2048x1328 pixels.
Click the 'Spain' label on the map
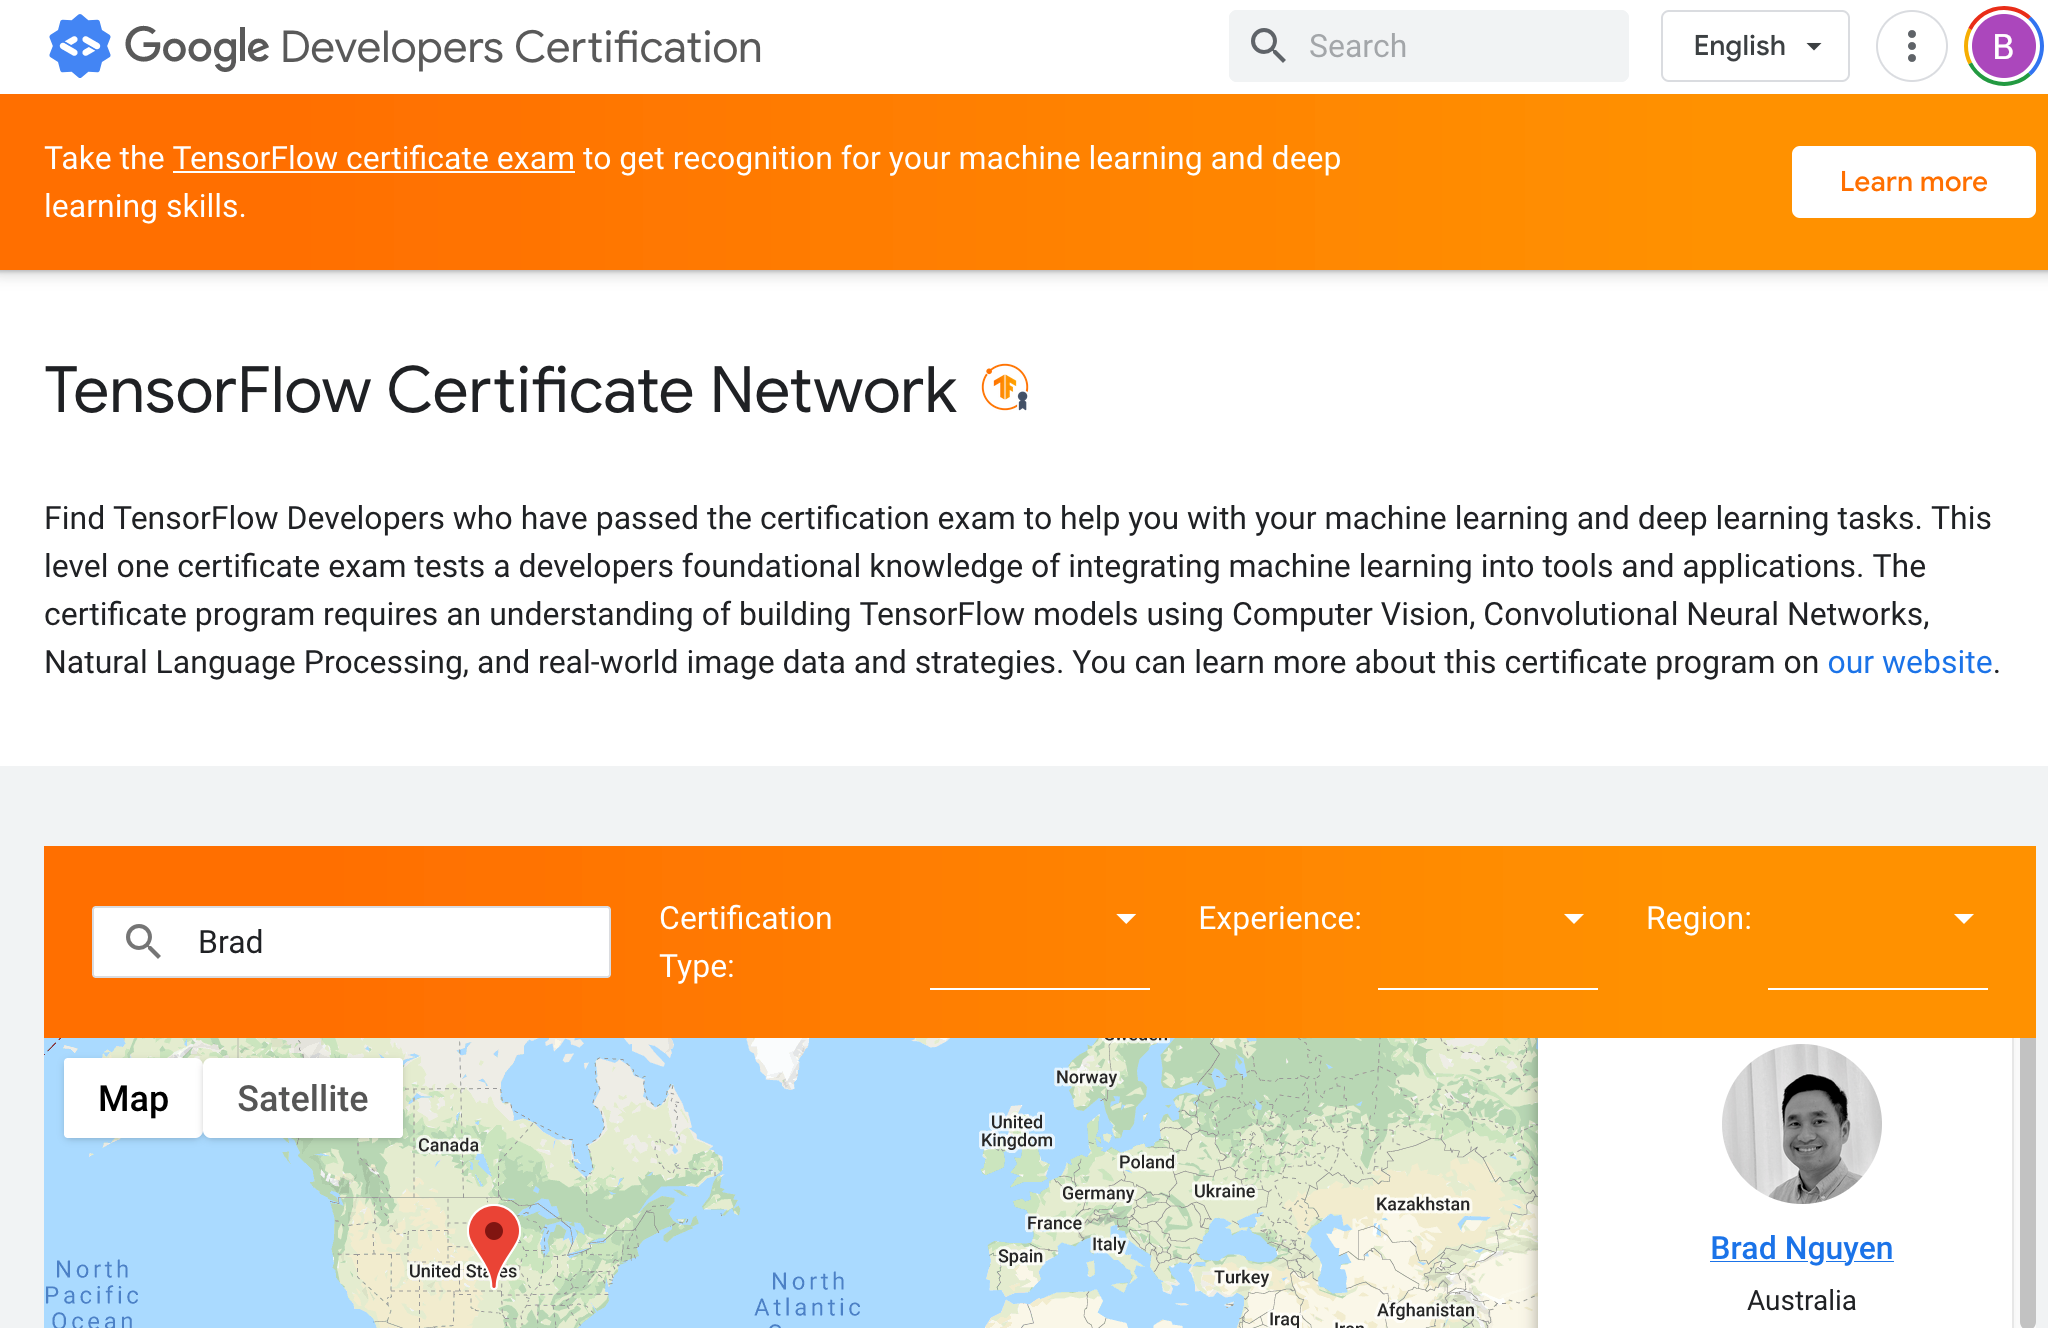point(1020,1256)
